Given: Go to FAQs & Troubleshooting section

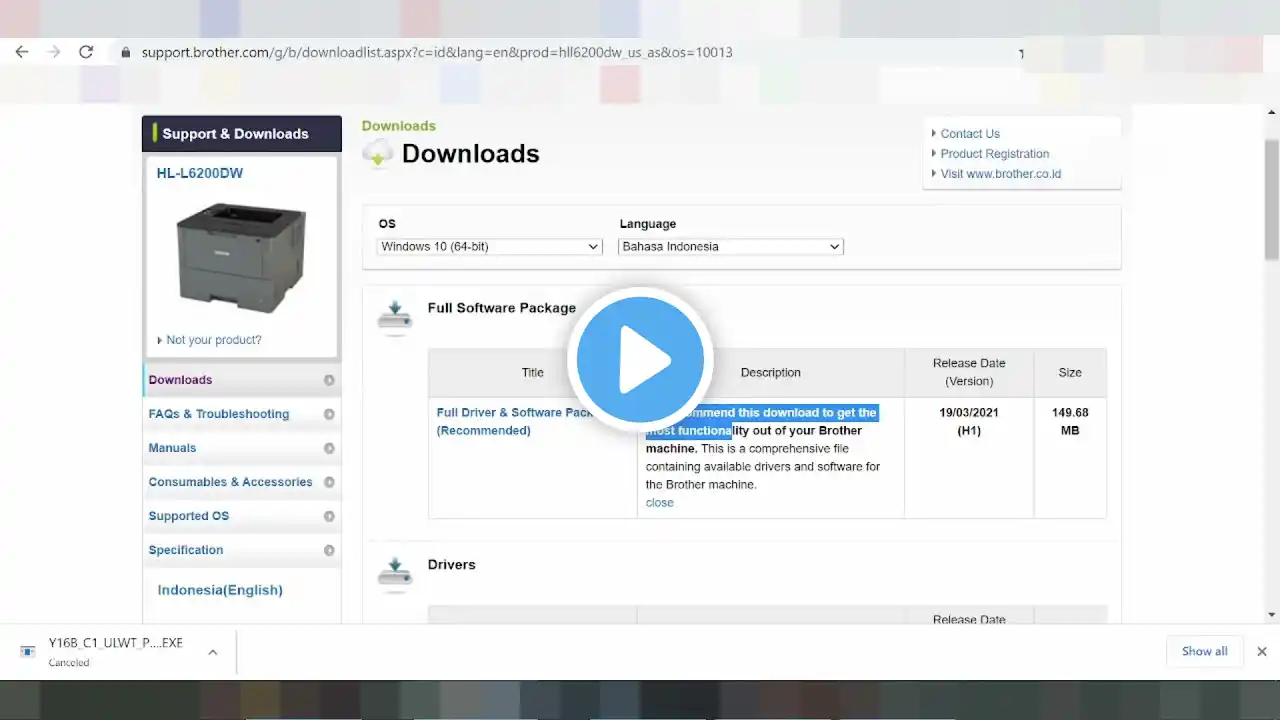Looking at the screenshot, I should 241,414.
